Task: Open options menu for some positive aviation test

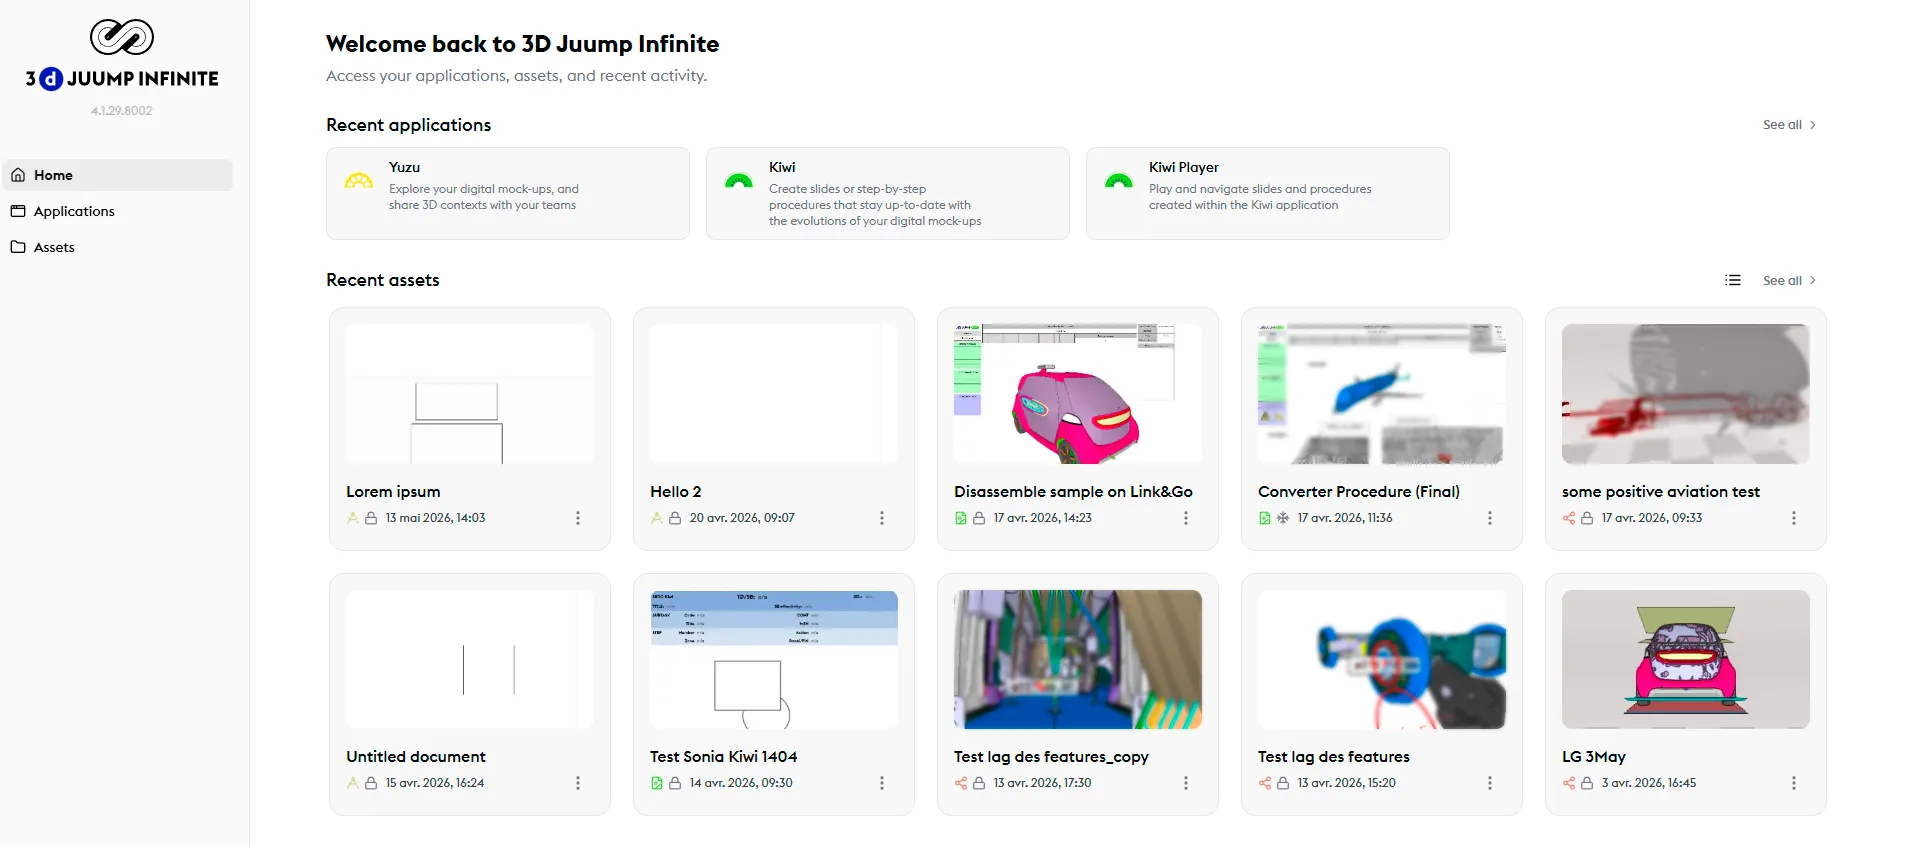Action: (1794, 518)
